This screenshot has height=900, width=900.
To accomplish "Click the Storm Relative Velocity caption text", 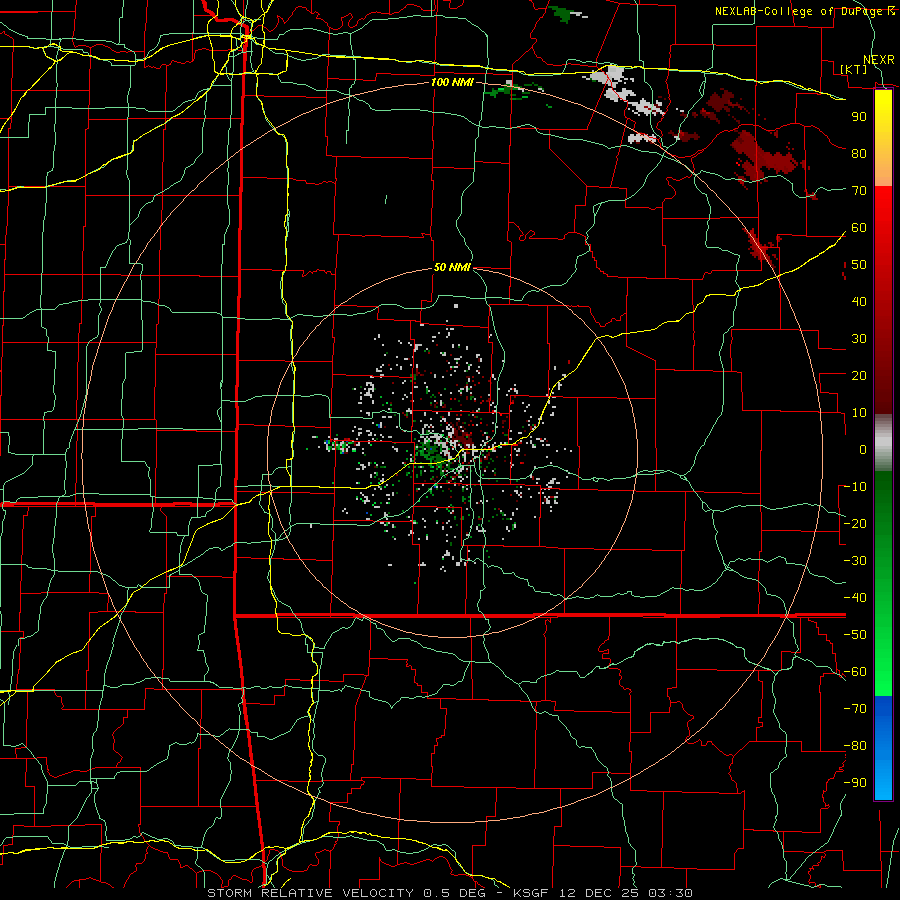I will click(449, 893).
